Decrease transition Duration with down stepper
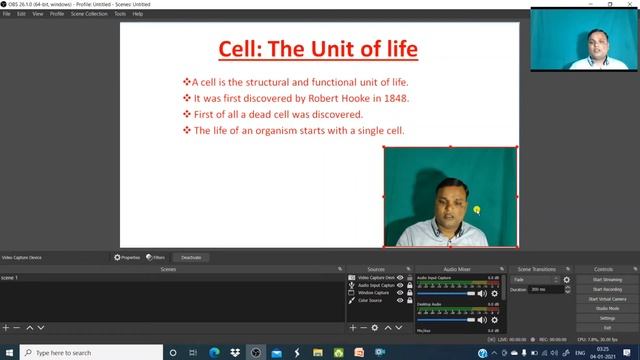This screenshot has height=360, width=640. (567, 291)
